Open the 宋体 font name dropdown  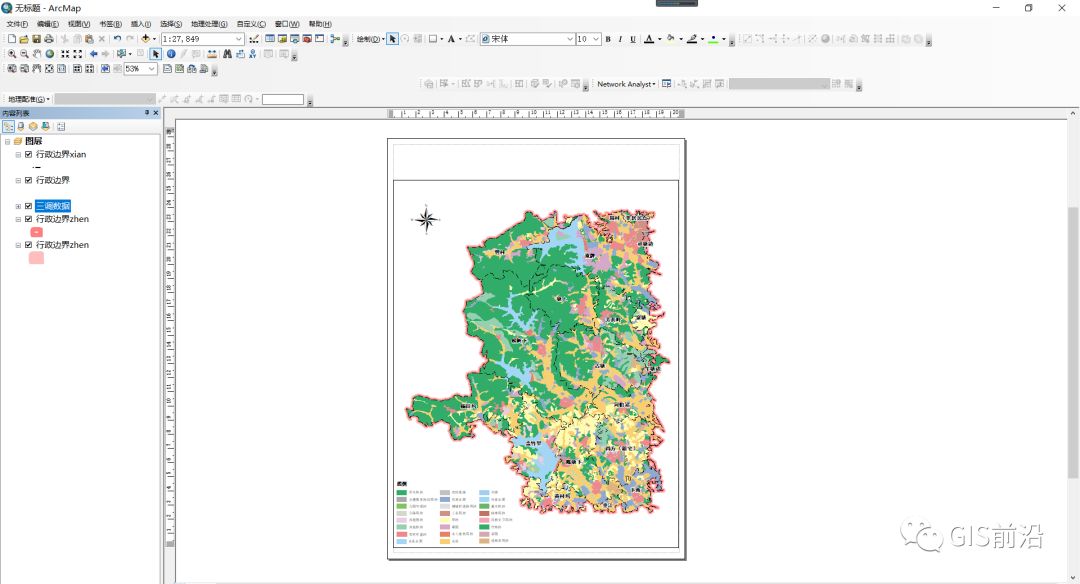(x=570, y=39)
